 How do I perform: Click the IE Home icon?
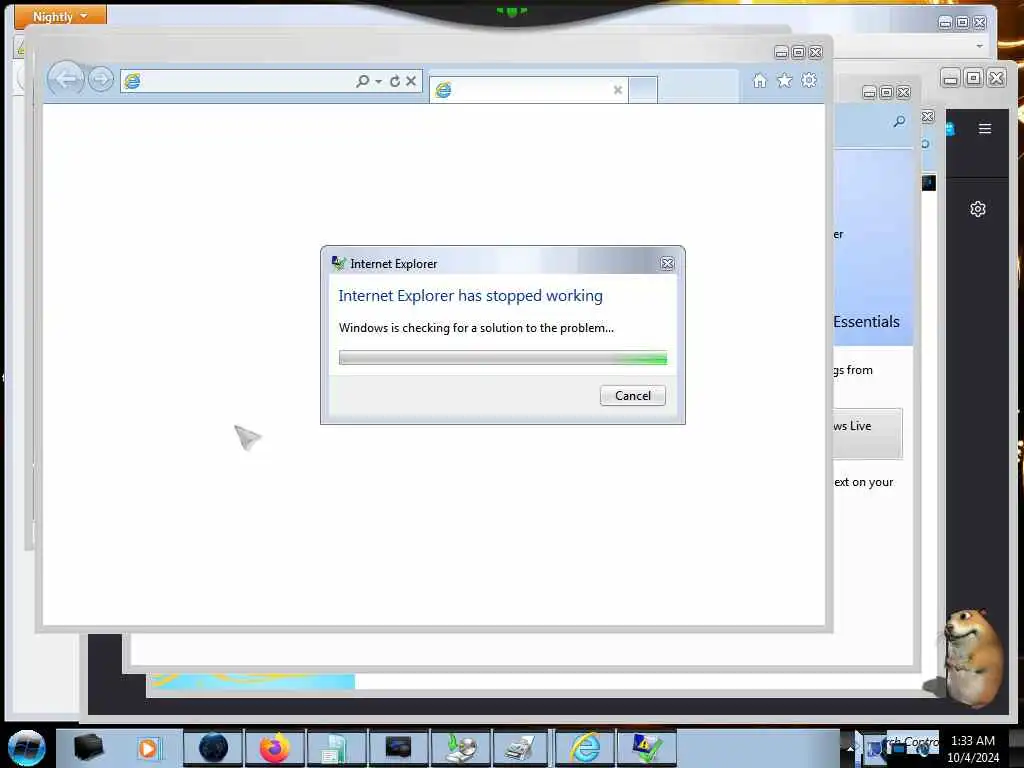(760, 80)
